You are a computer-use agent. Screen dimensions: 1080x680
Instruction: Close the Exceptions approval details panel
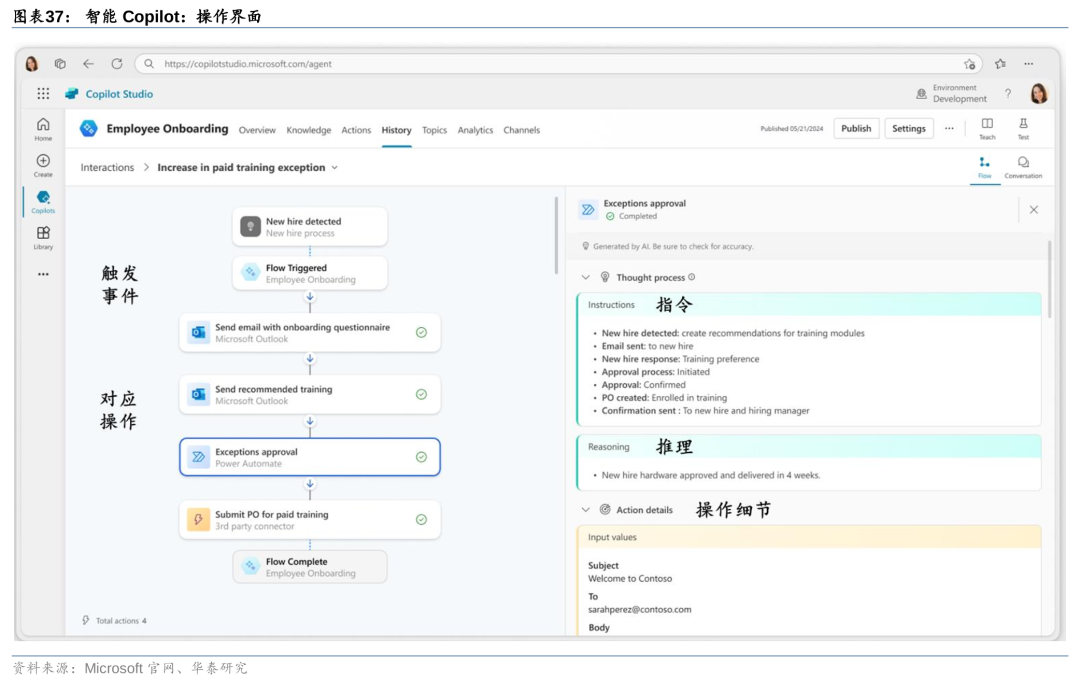click(1033, 210)
